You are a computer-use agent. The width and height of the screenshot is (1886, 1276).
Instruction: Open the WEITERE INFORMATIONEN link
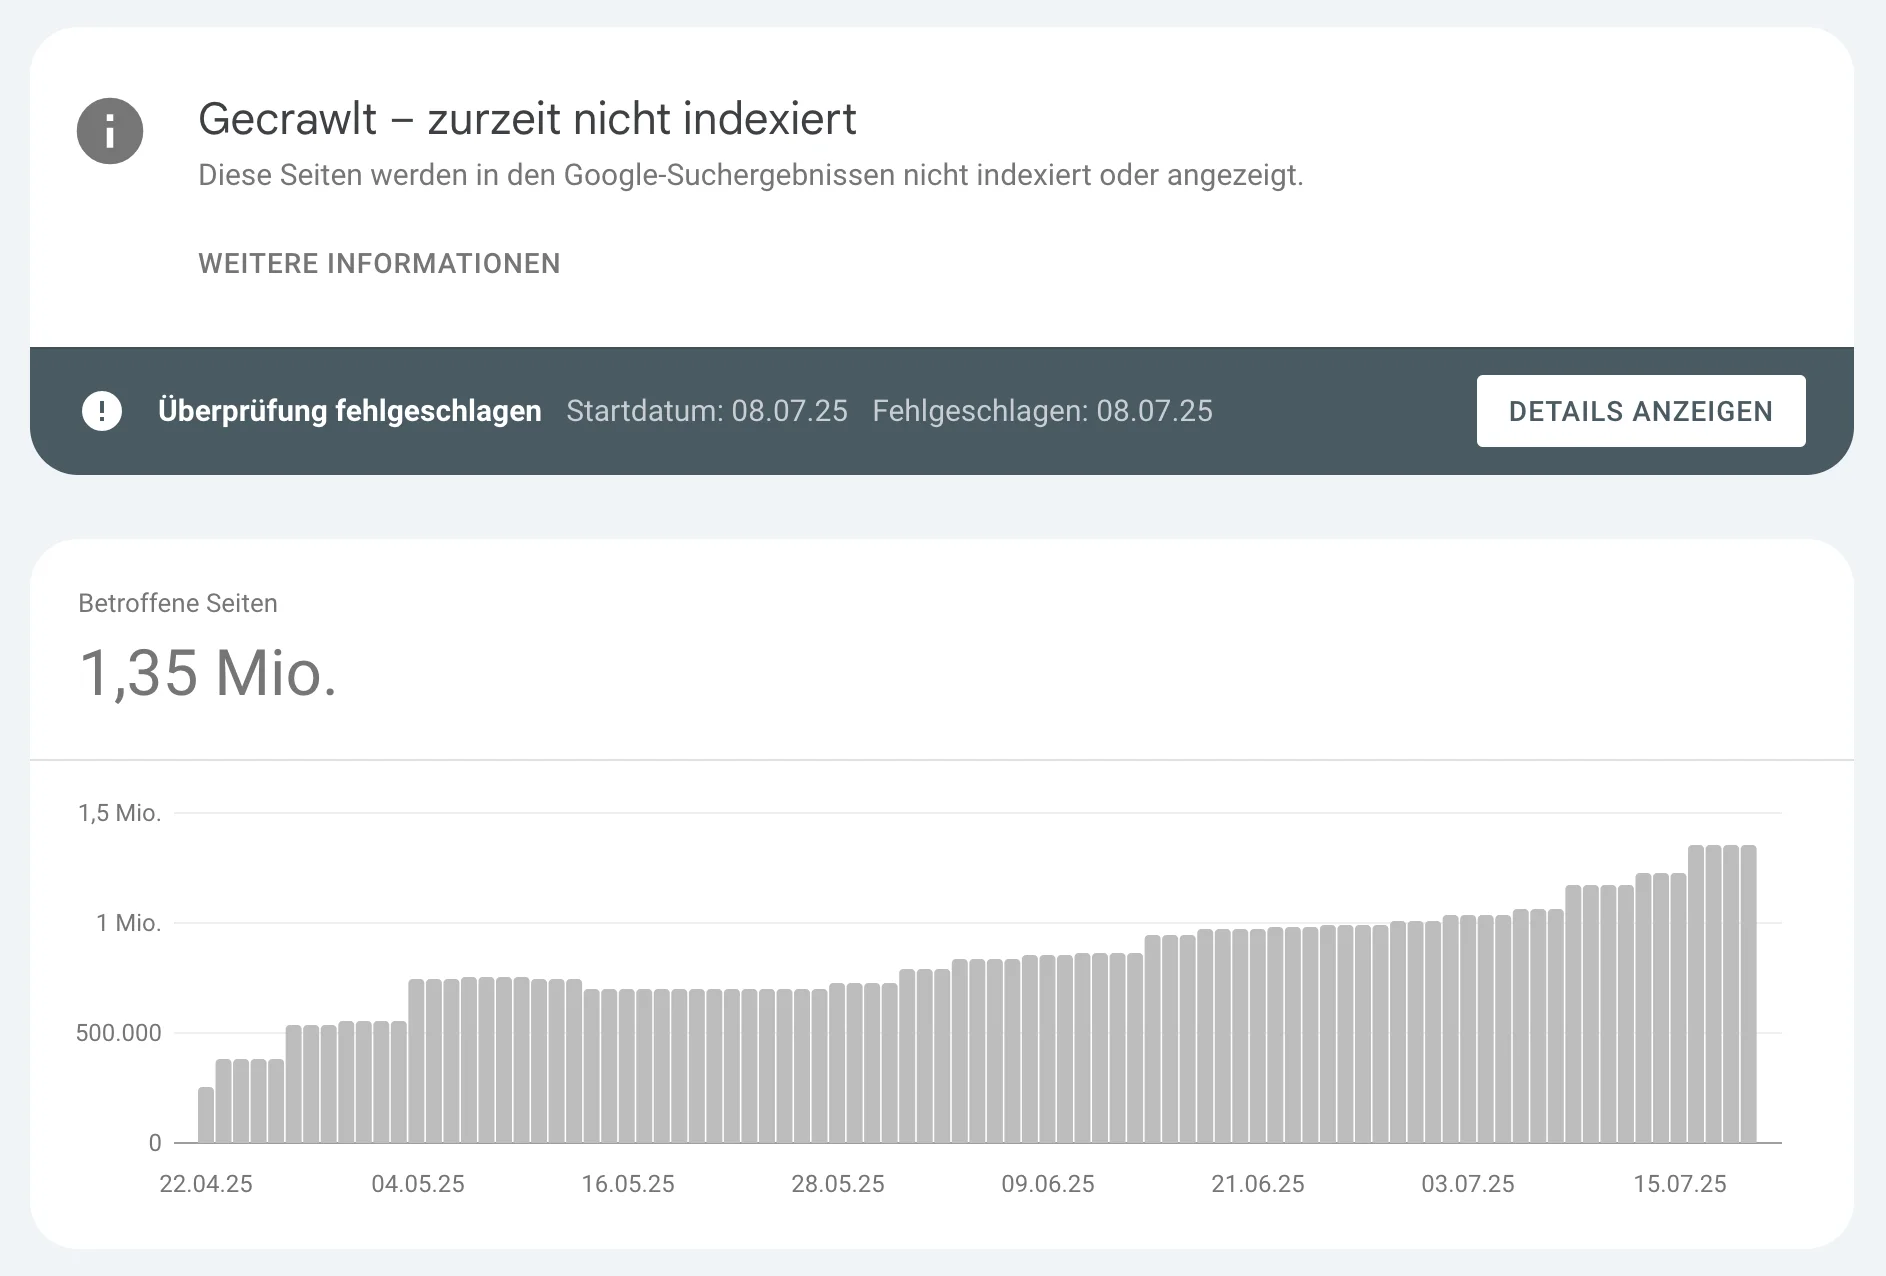pos(379,264)
